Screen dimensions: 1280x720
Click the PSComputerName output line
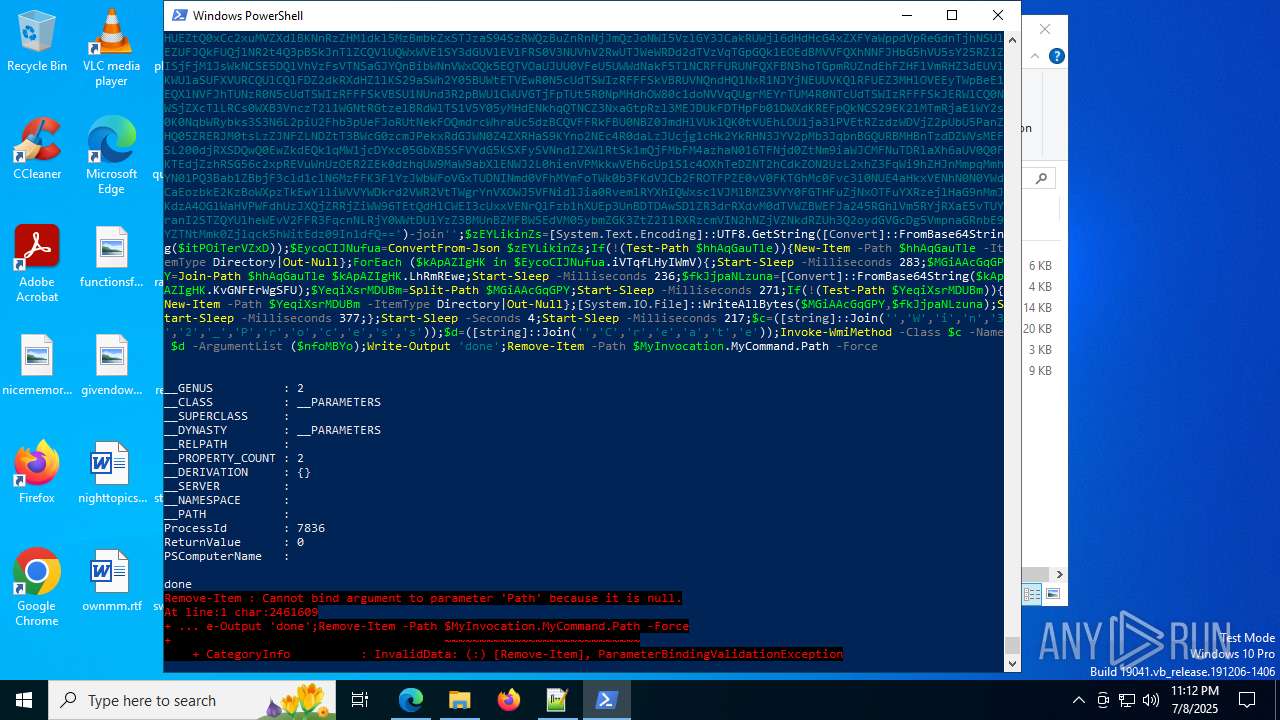tap(227, 556)
